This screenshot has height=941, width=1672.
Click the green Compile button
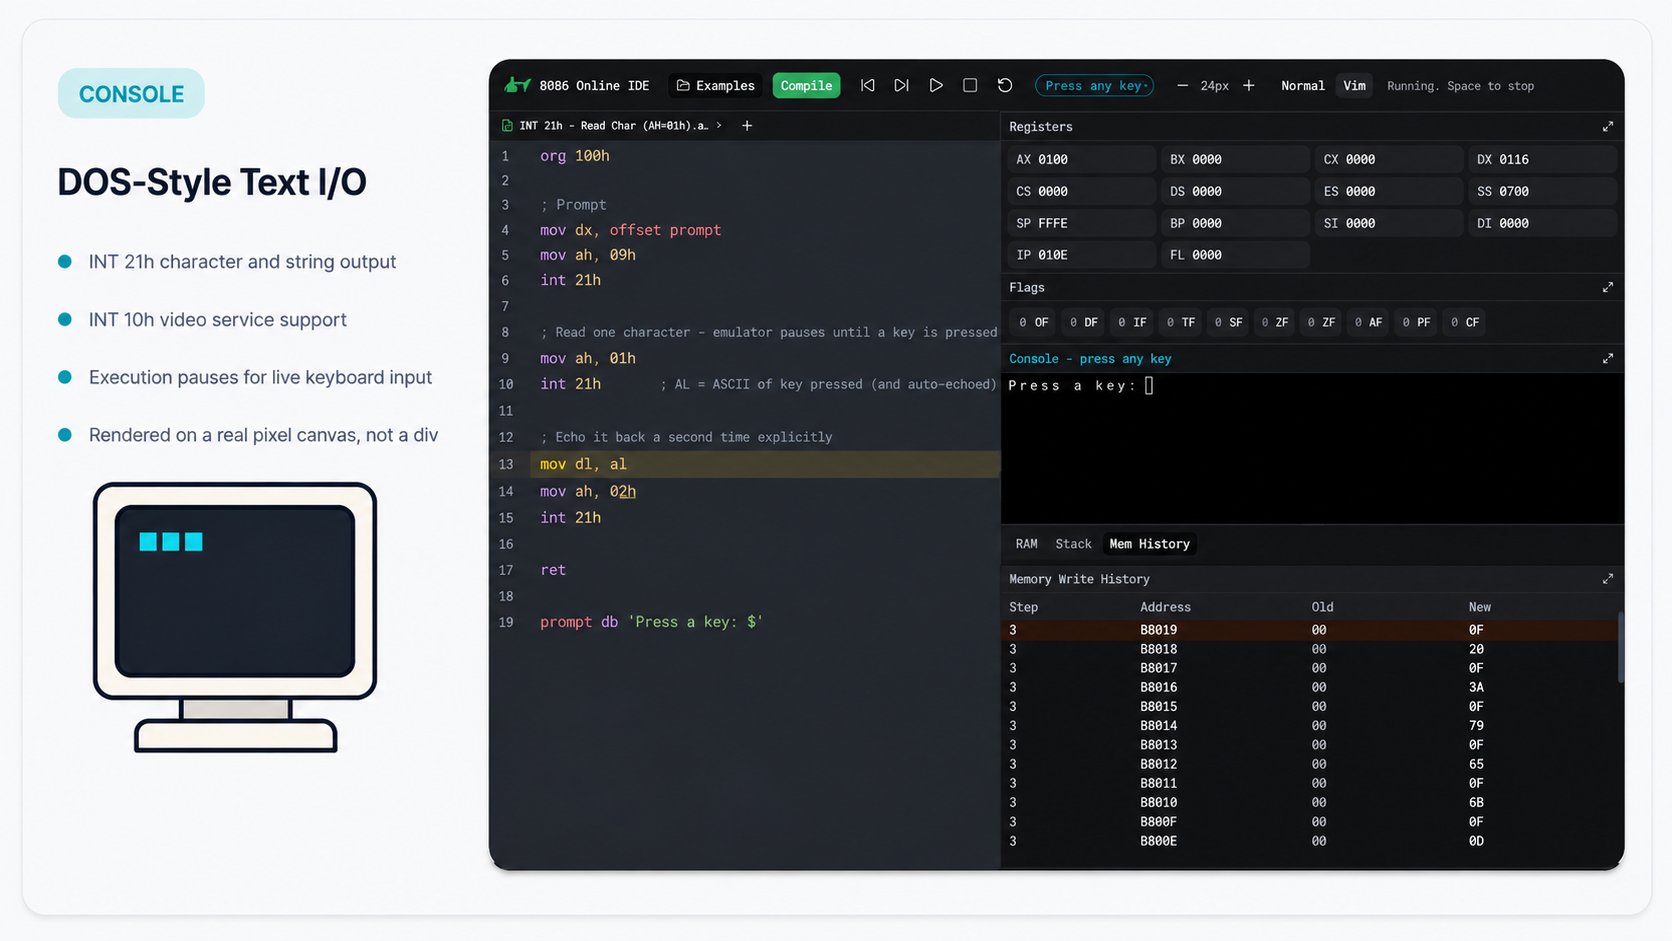806,86
